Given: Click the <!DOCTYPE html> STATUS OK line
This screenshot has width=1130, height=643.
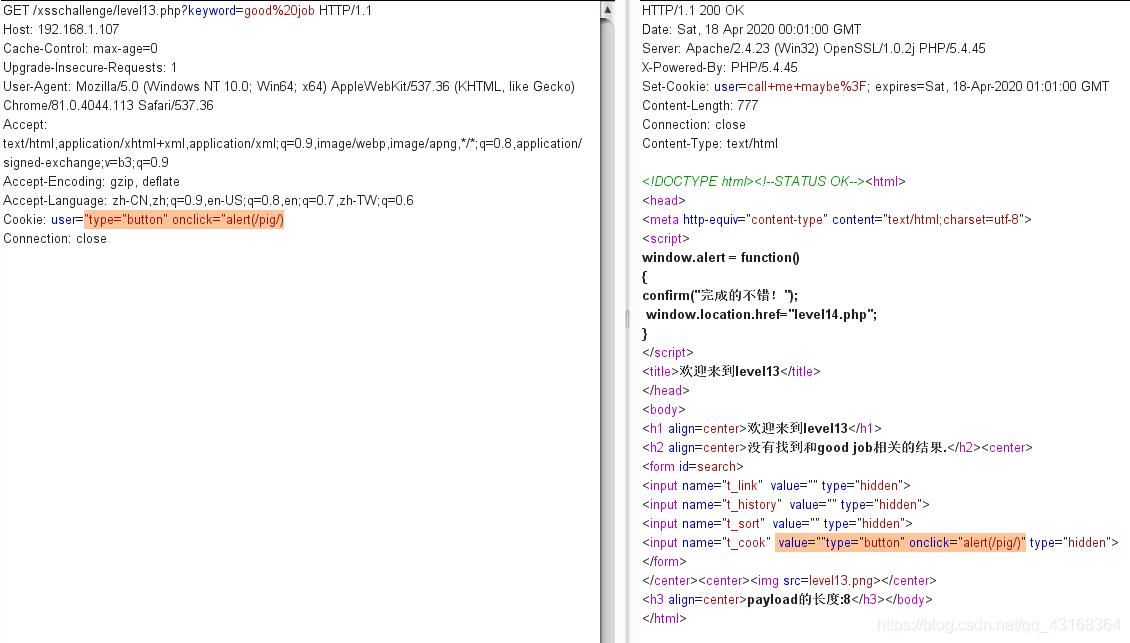Looking at the screenshot, I should [x=773, y=182].
